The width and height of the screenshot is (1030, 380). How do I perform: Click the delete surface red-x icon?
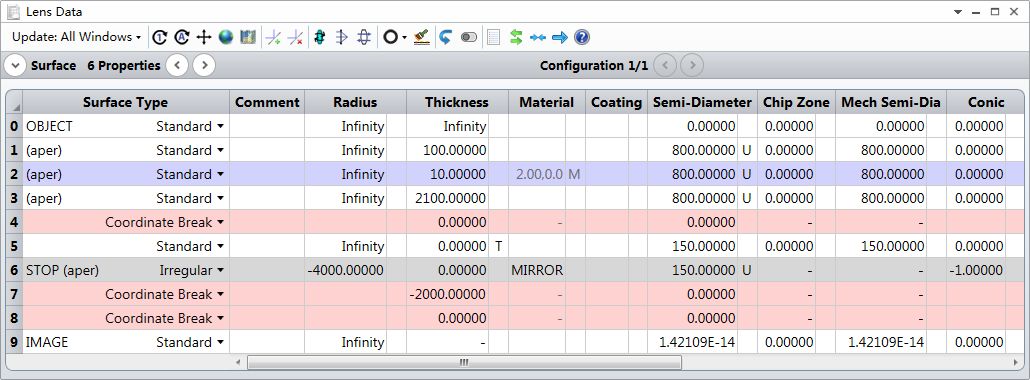(296, 37)
